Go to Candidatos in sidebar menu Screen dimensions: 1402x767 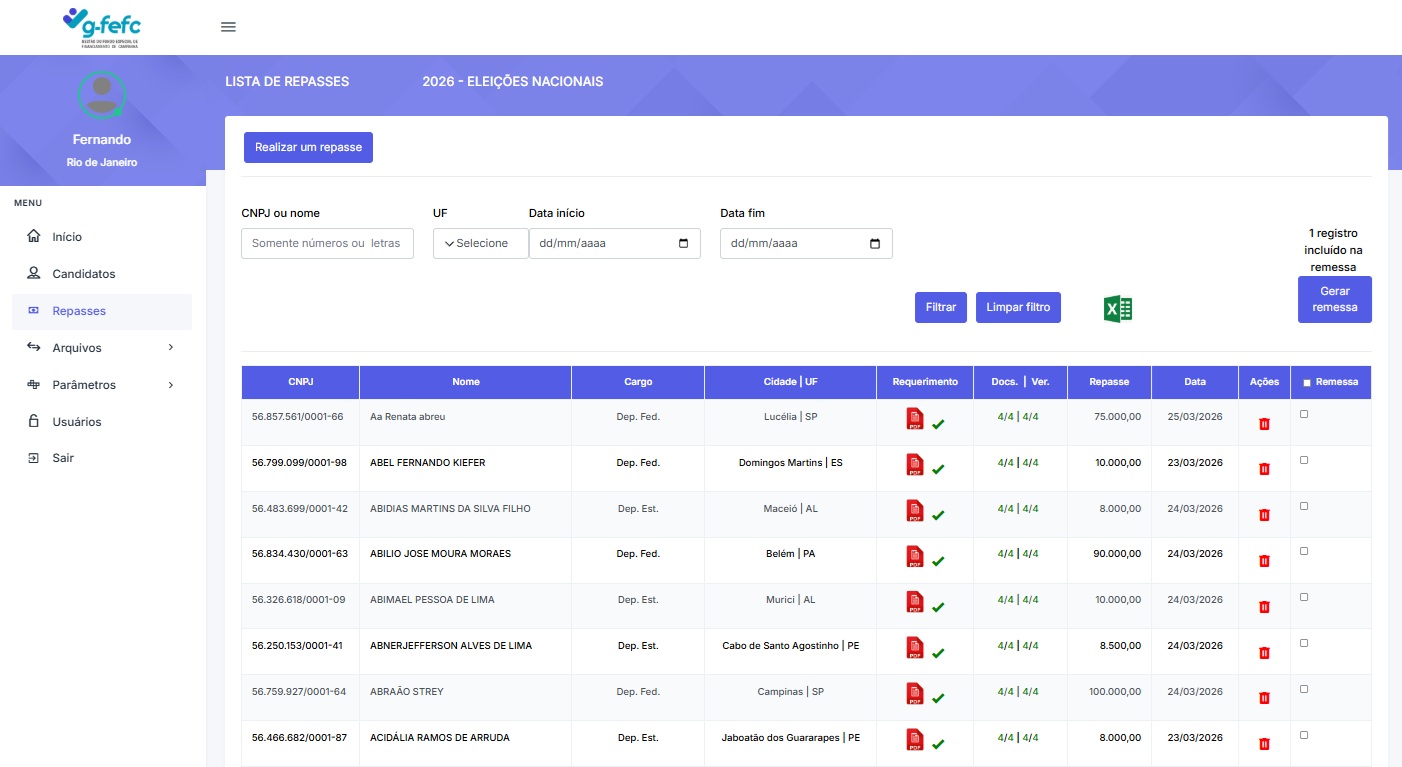[x=84, y=274]
